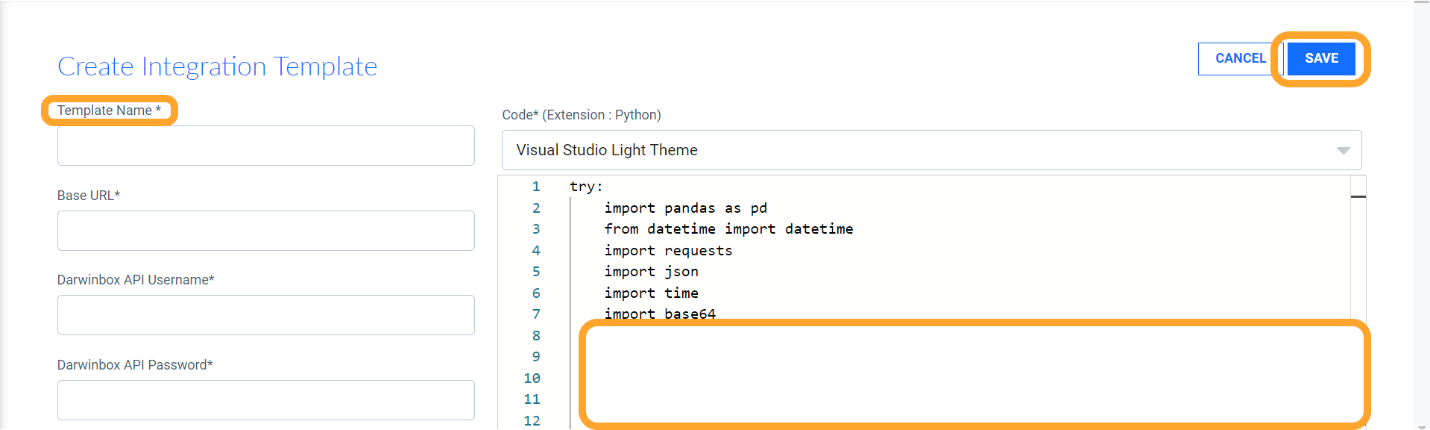Screen dimensions: 1430x430
Task: Place cursor on 'import base64' line
Action: point(660,315)
